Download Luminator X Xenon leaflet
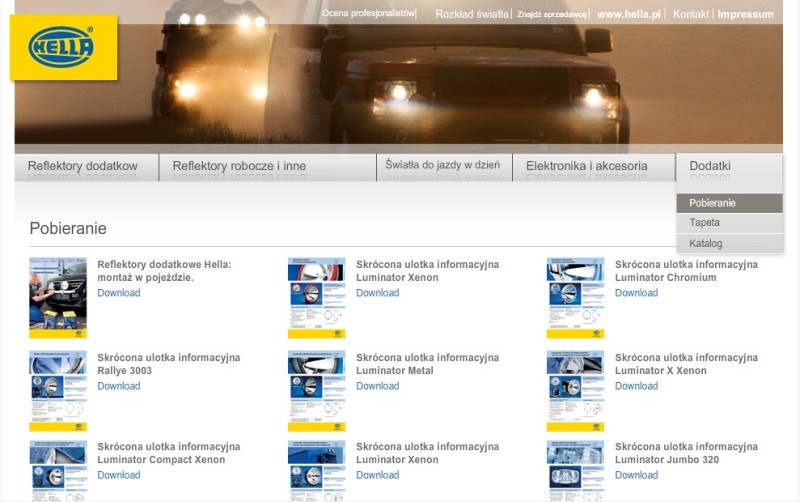Screen dimensions: 800x502 coord(636,386)
